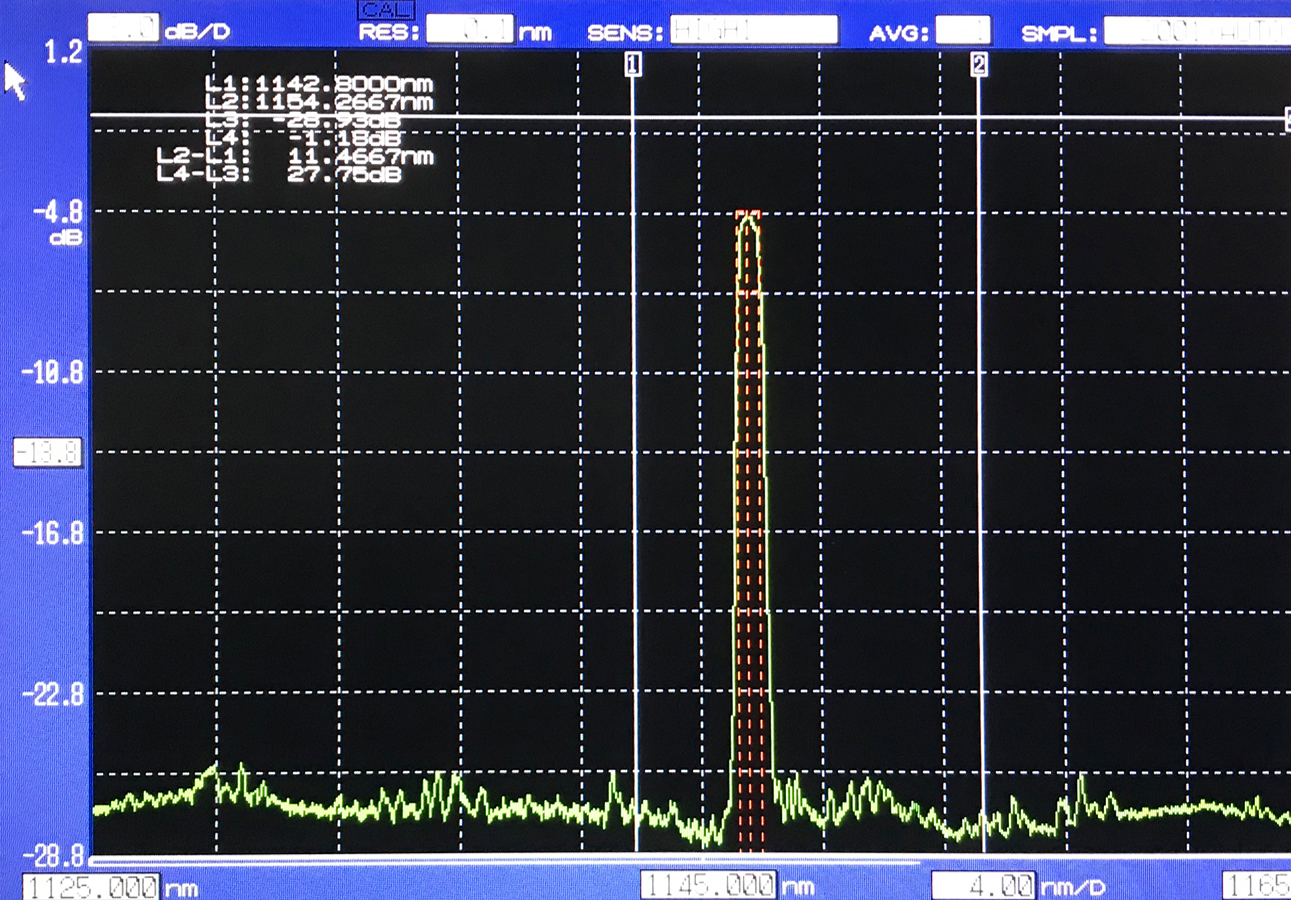The width and height of the screenshot is (1291, 900).
Task: Select horizontal level marker at right edge
Action: 1287,118
